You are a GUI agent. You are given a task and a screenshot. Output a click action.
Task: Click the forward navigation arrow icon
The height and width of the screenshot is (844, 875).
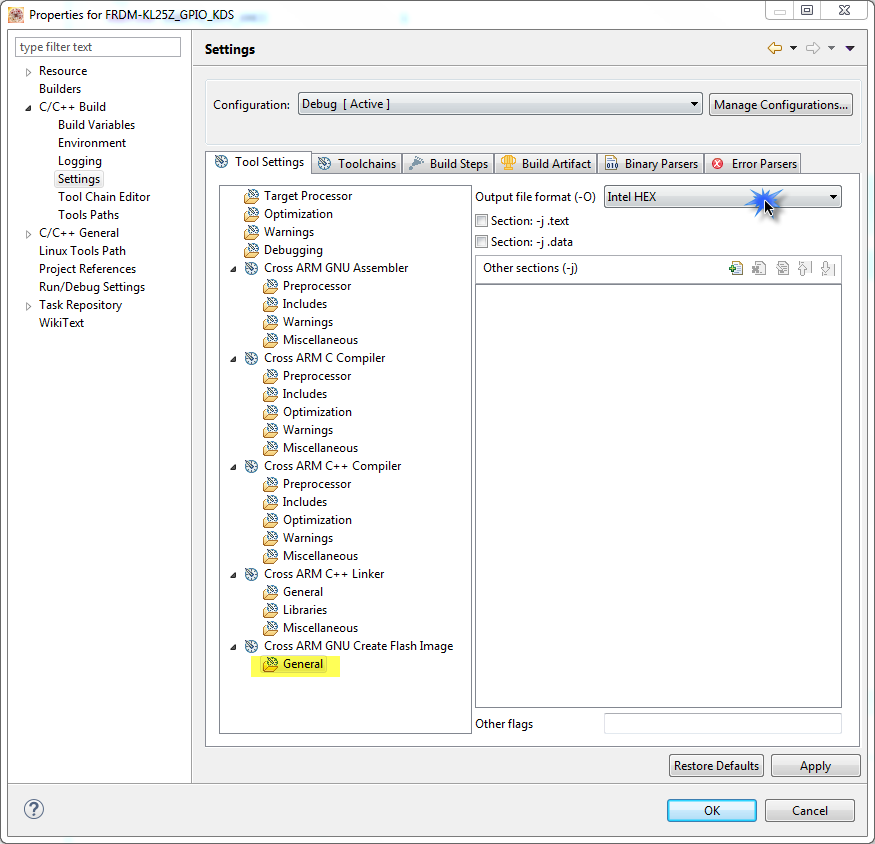(x=812, y=48)
